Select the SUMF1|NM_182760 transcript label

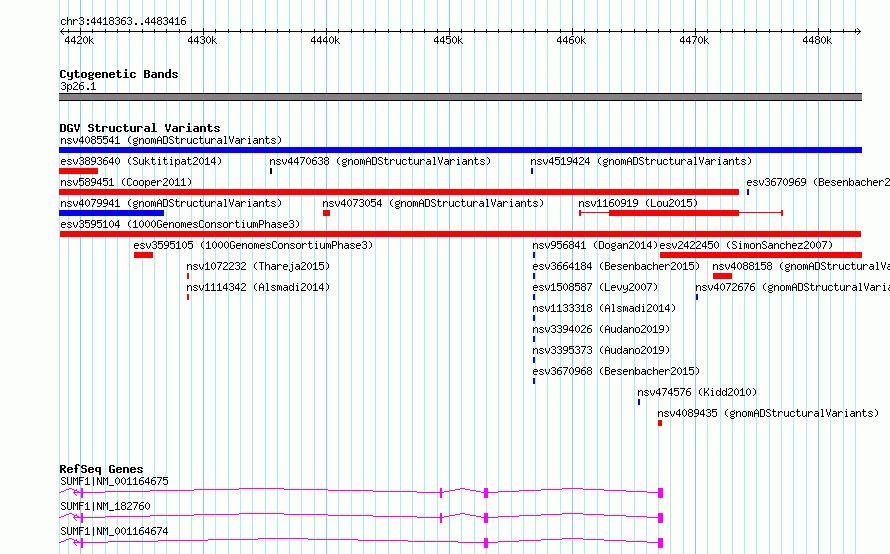(x=105, y=506)
